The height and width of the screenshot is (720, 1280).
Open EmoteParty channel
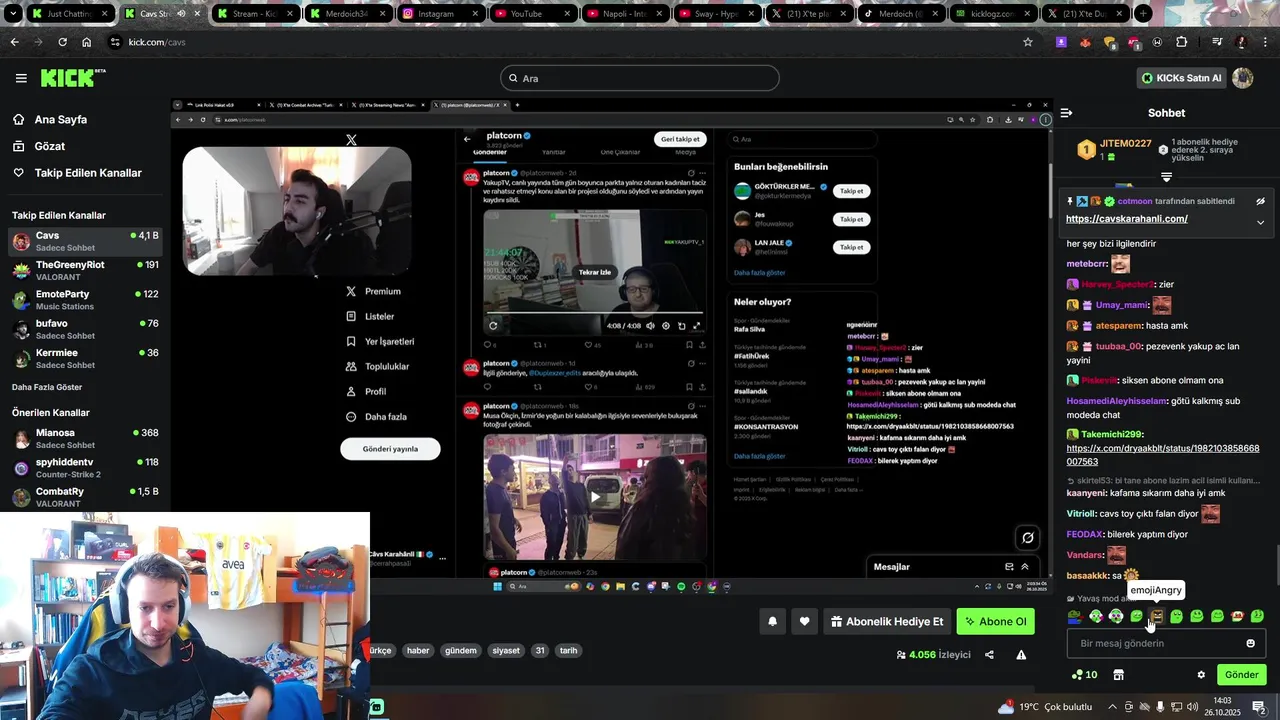(85, 300)
